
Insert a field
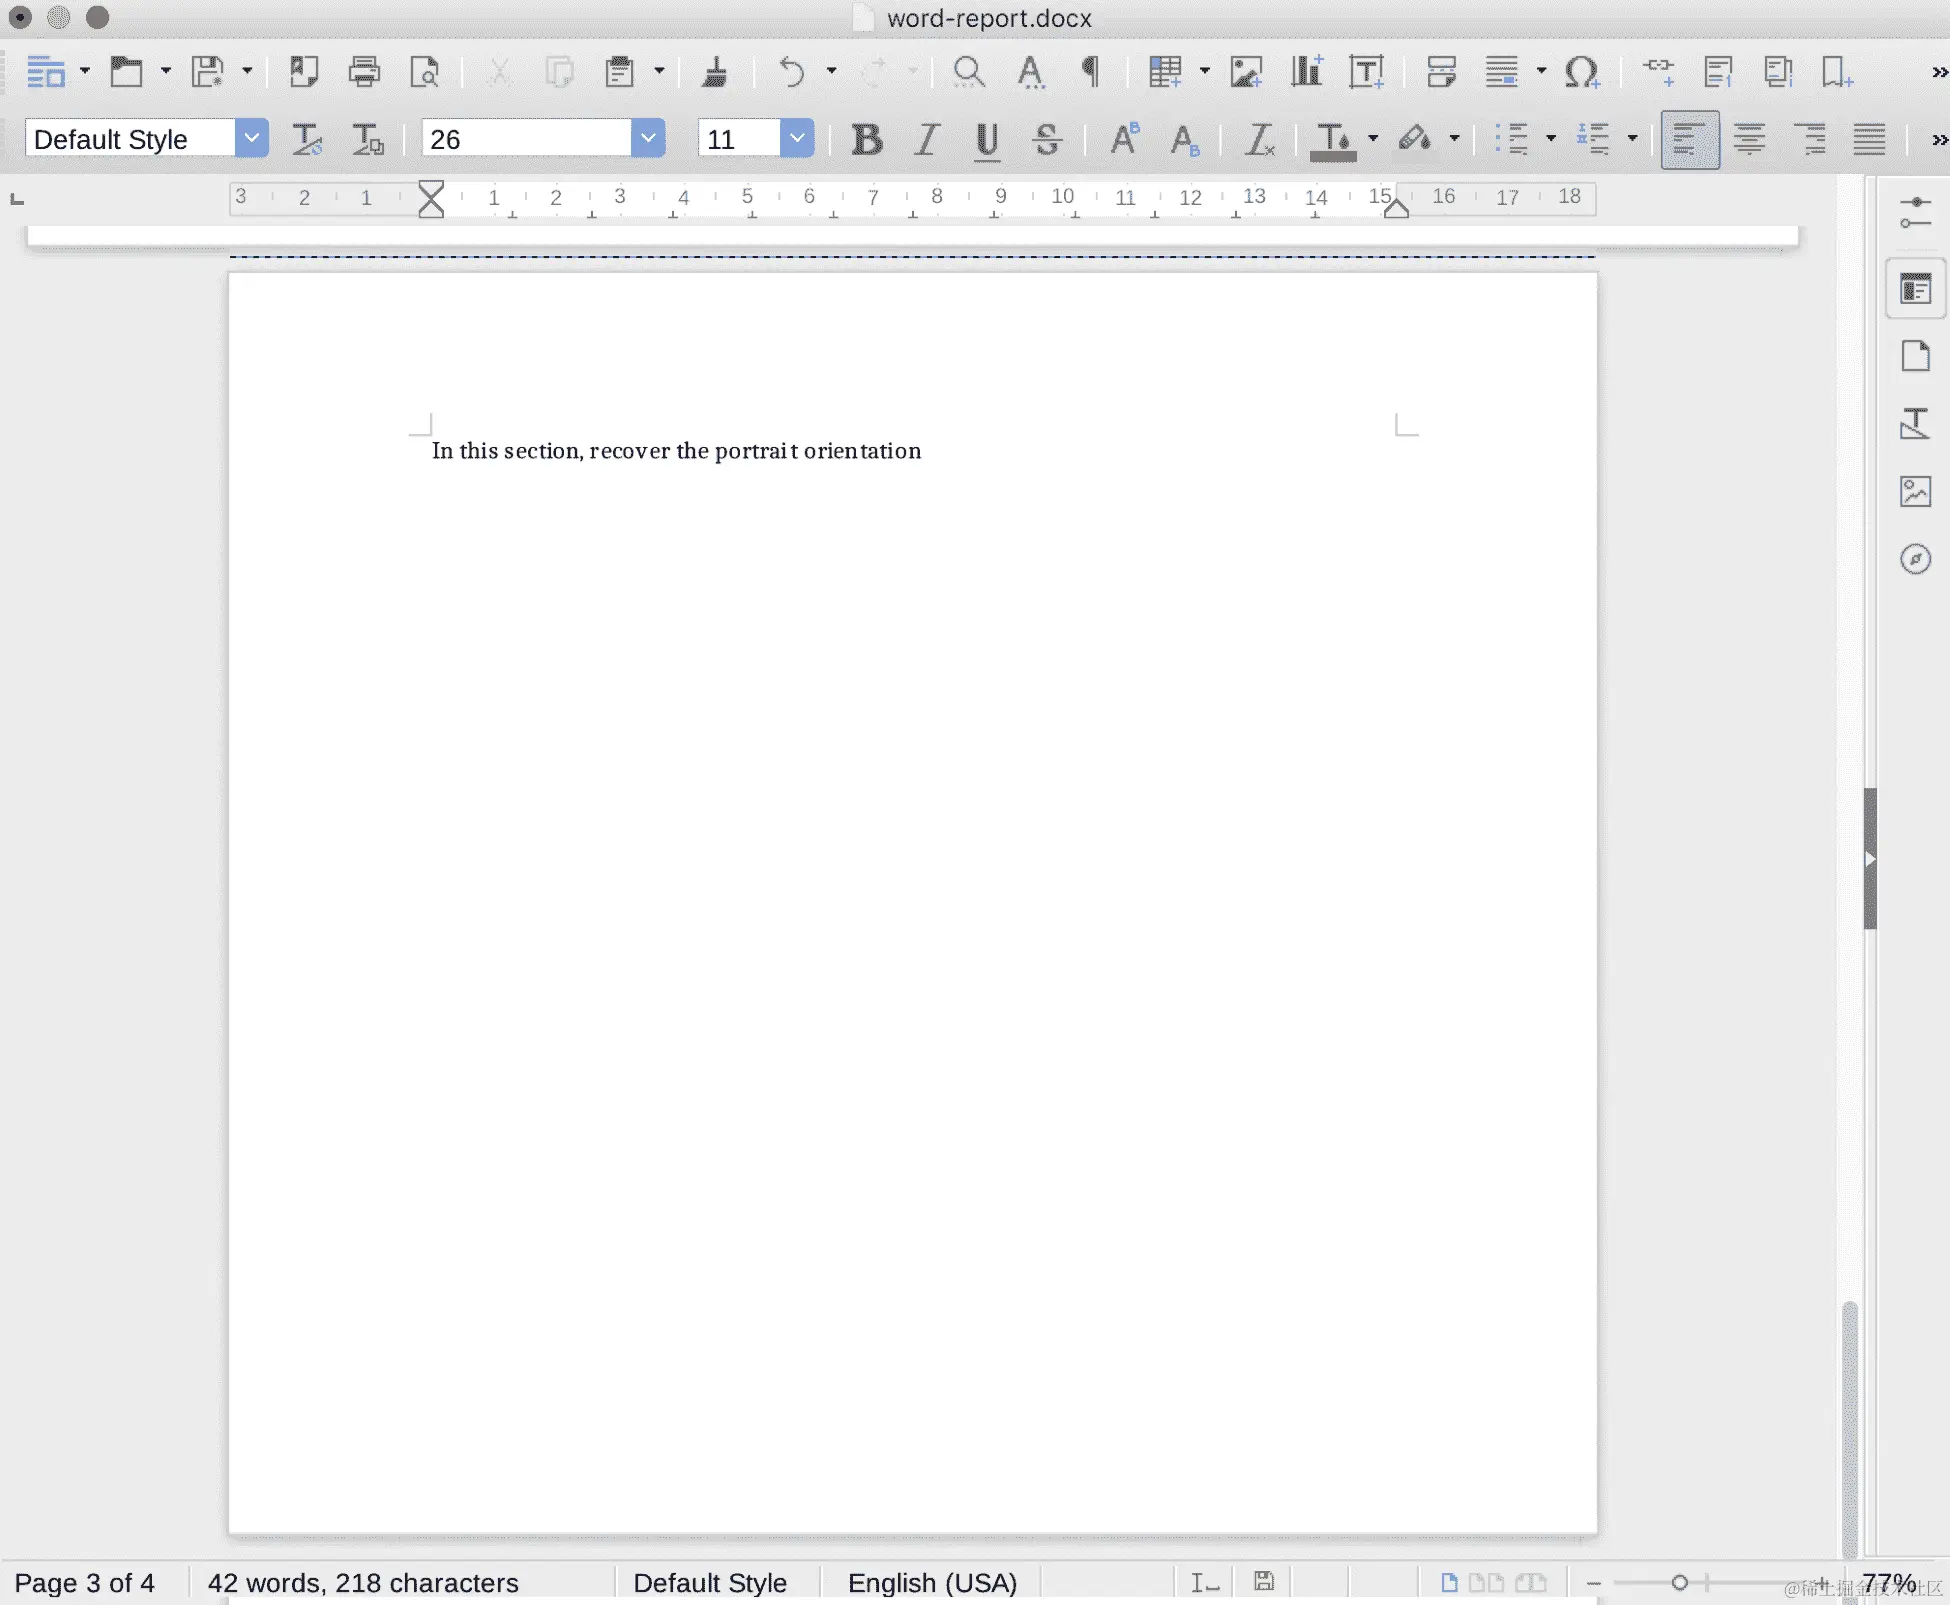tap(1502, 72)
